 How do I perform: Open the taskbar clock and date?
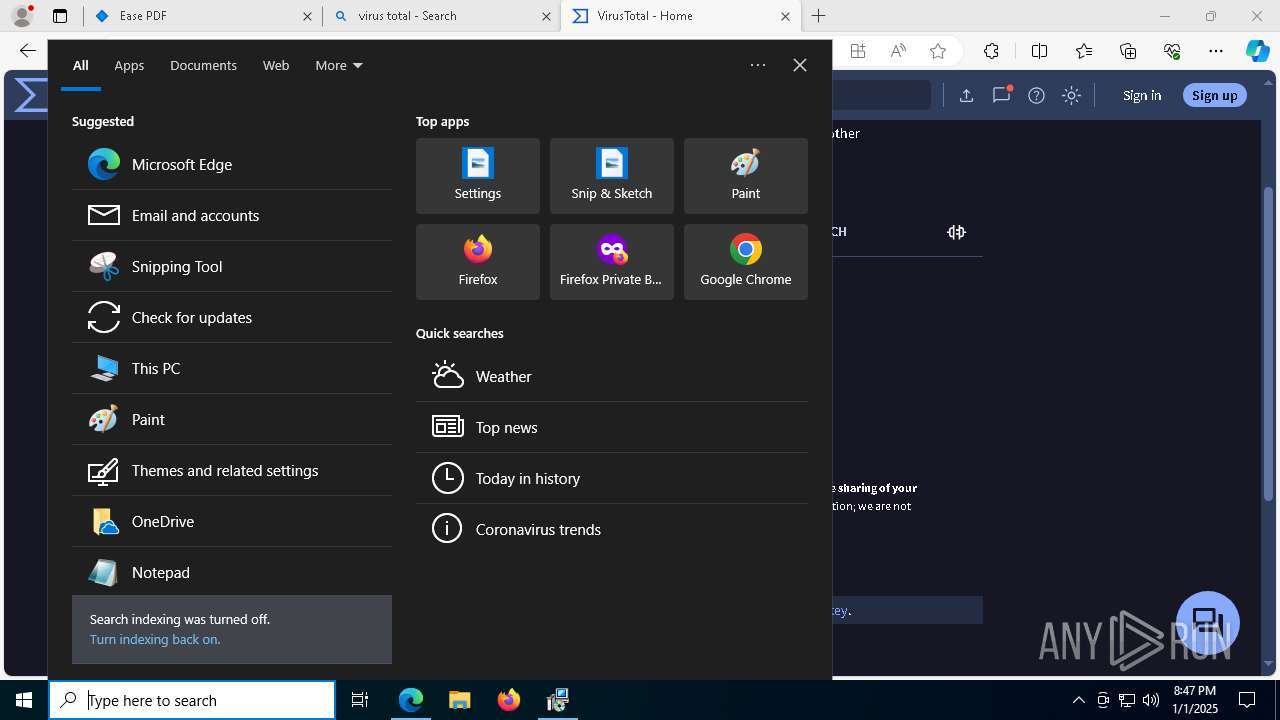(x=1194, y=700)
